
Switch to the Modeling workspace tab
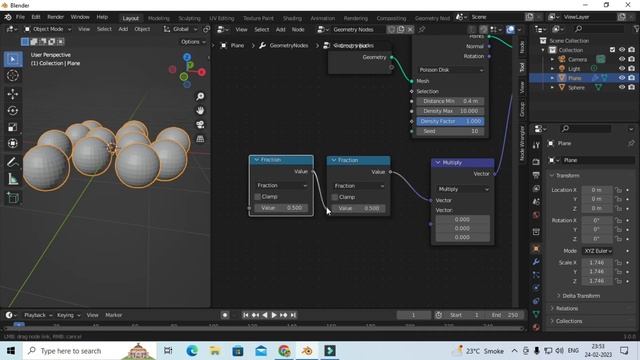pyautogui.click(x=158, y=18)
